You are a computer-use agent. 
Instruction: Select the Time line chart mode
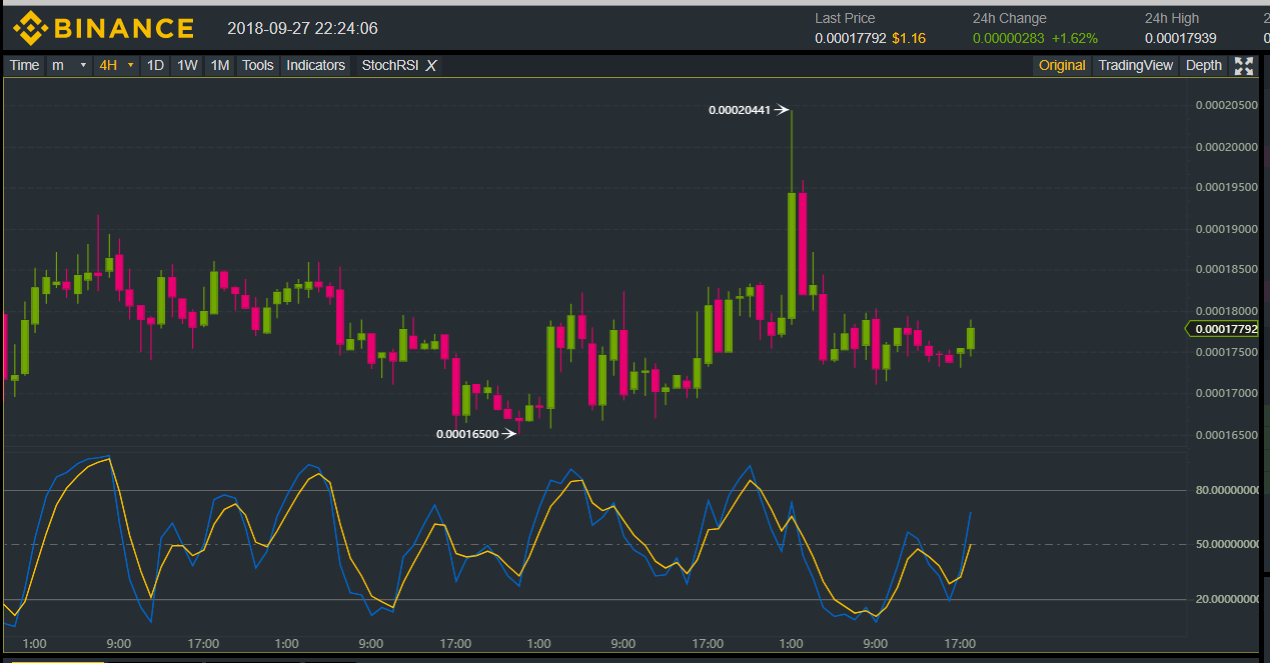point(24,66)
